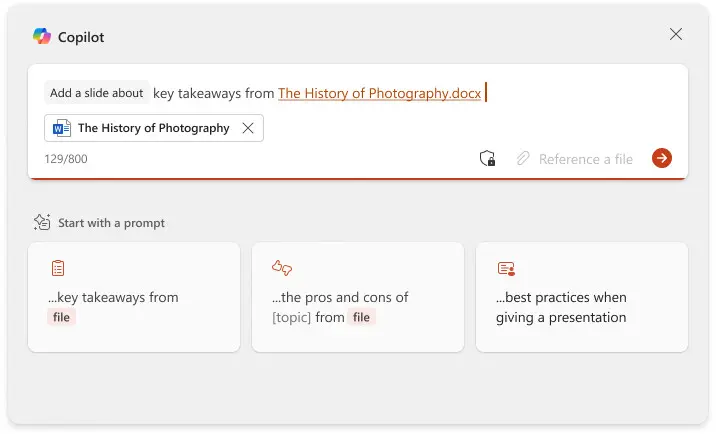Click Reference a file text
The width and height of the screenshot is (716, 436).
click(585, 158)
